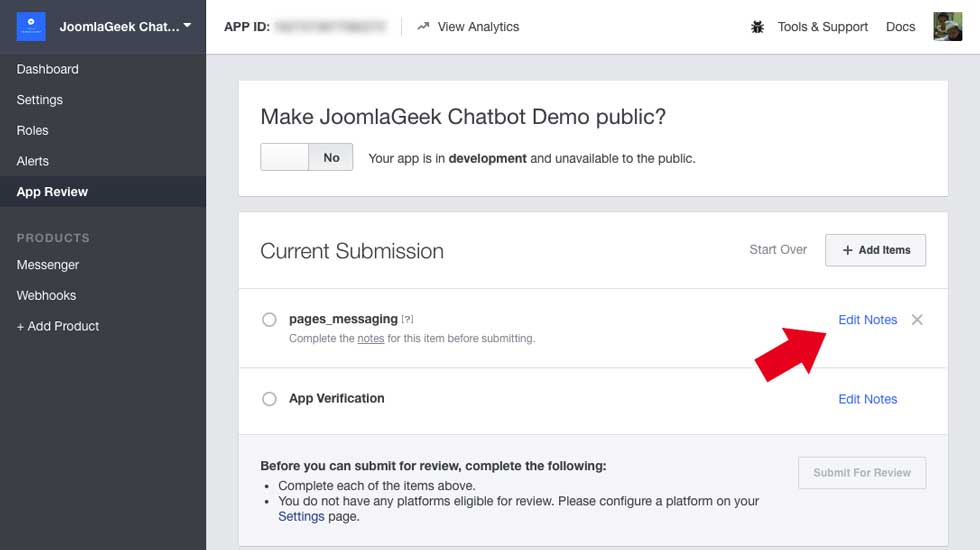980x550 pixels.
Task: Open Settings in the sidebar
Action: (x=39, y=100)
